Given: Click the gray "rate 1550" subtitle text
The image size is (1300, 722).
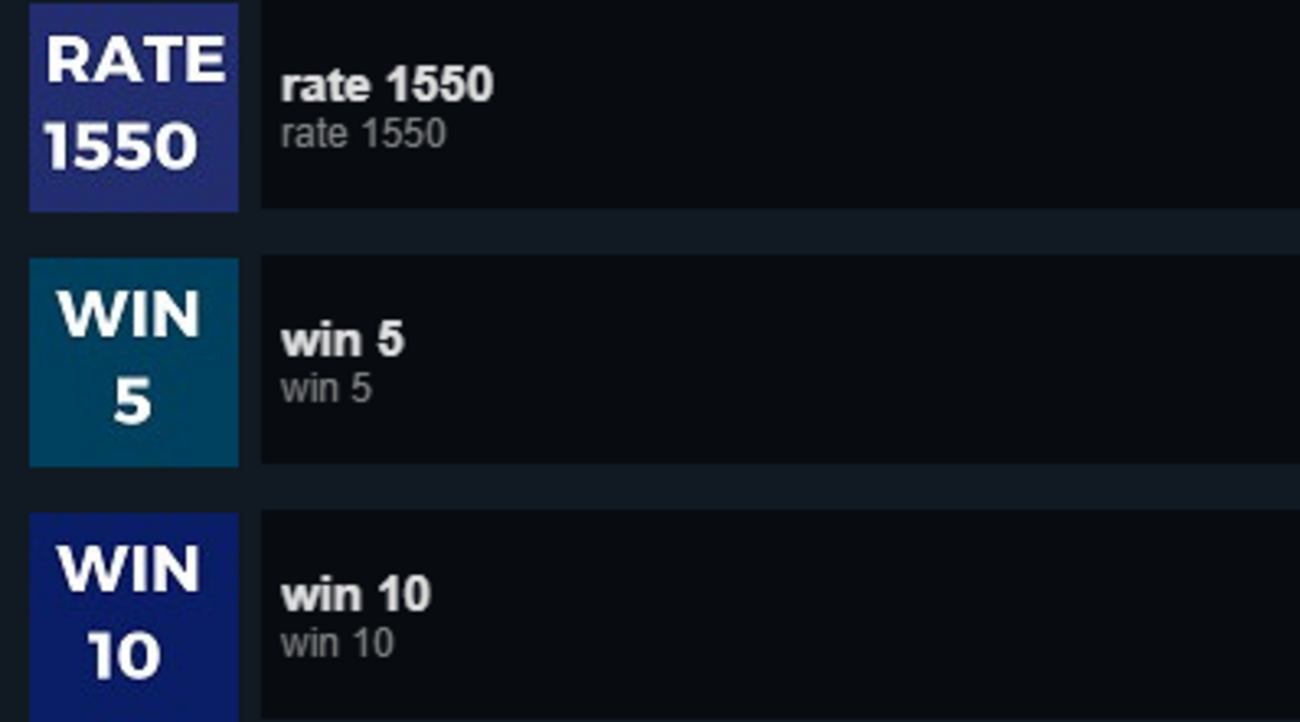Looking at the screenshot, I should (x=363, y=134).
